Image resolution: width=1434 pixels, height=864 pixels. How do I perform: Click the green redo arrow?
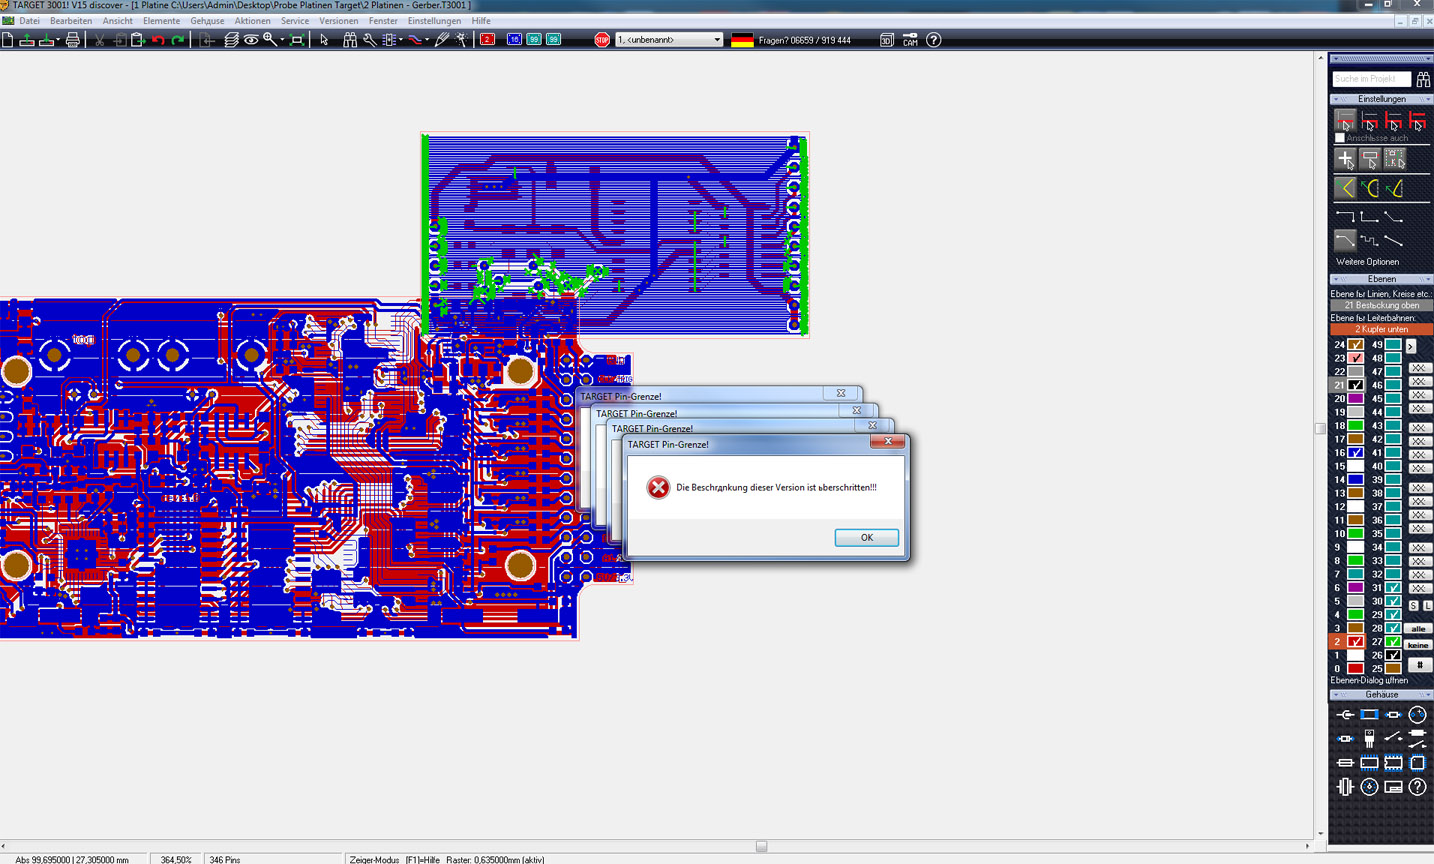178,40
